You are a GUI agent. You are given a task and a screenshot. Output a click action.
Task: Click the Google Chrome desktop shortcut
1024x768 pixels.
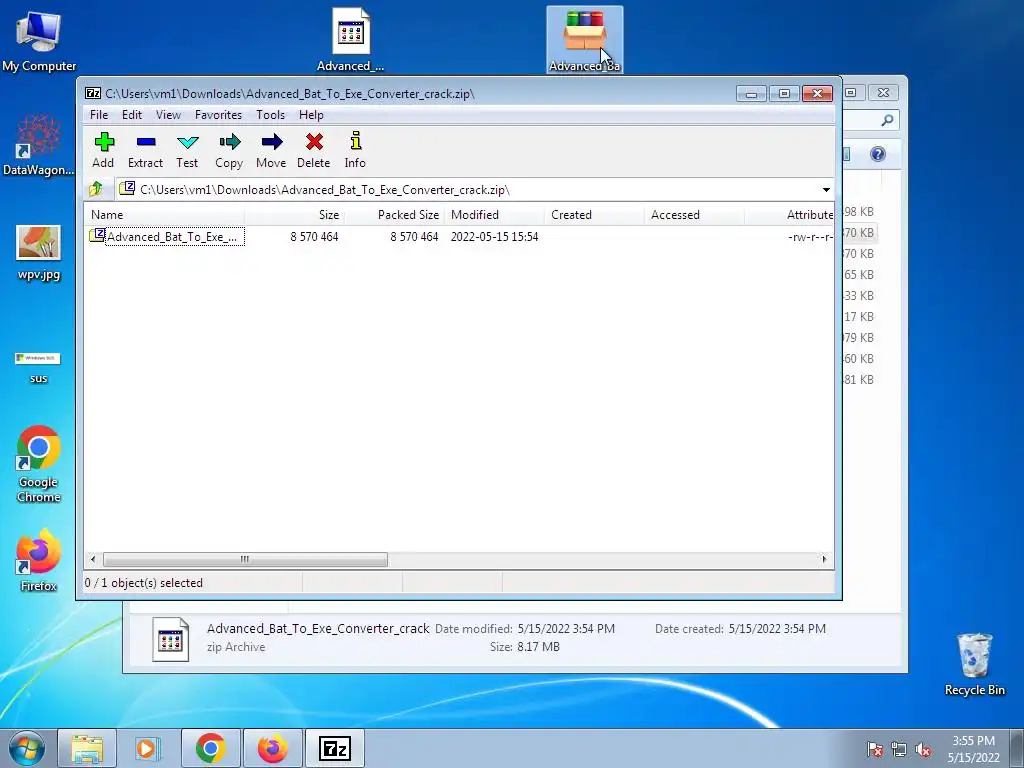(39, 464)
